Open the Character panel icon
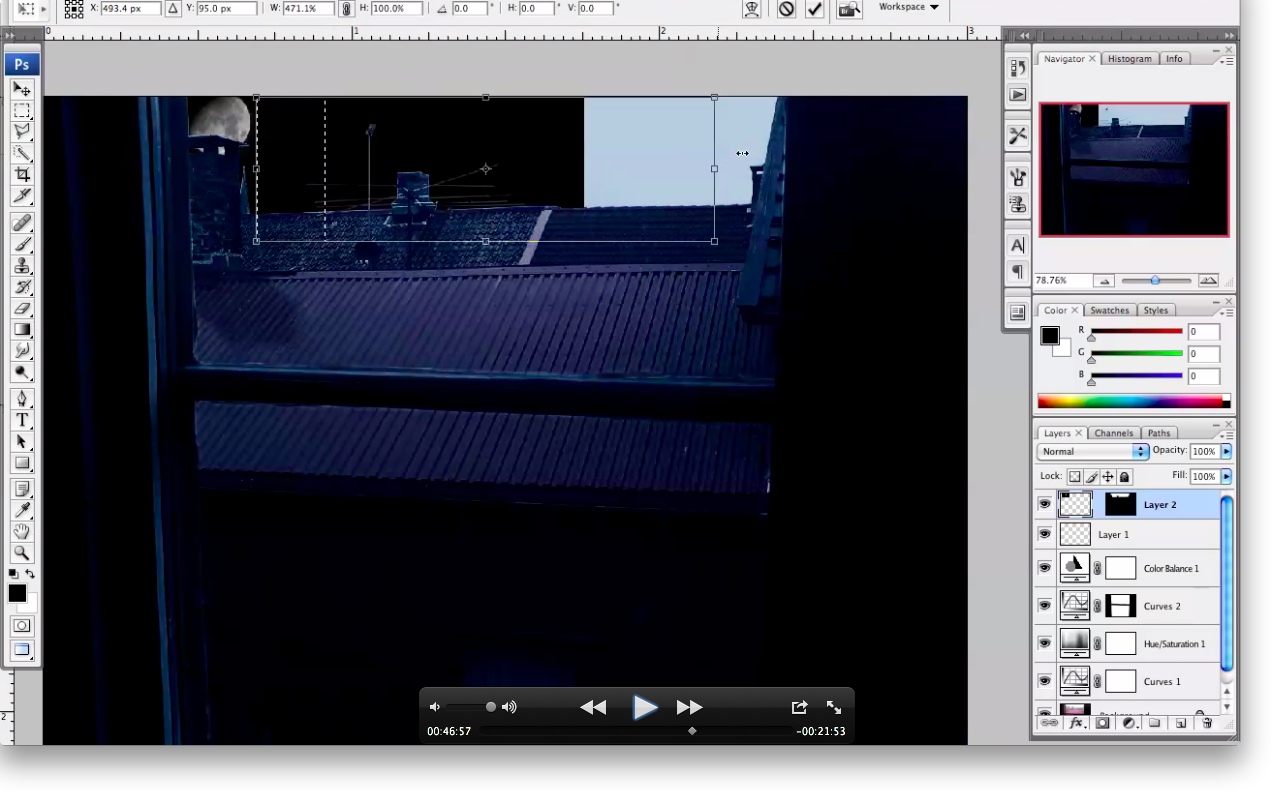 (1018, 245)
